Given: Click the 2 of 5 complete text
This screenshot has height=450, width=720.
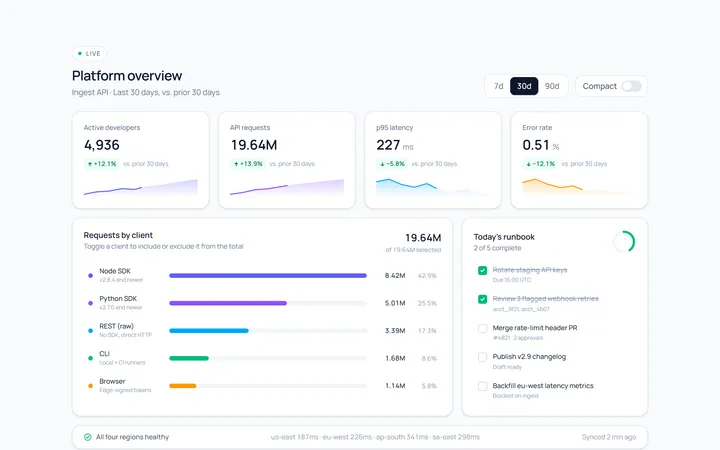Looking at the screenshot, I should [497, 248].
